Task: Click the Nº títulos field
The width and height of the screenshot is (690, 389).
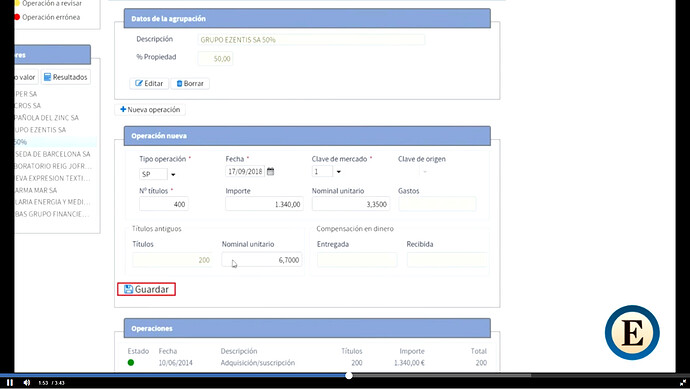Action: pos(164,204)
